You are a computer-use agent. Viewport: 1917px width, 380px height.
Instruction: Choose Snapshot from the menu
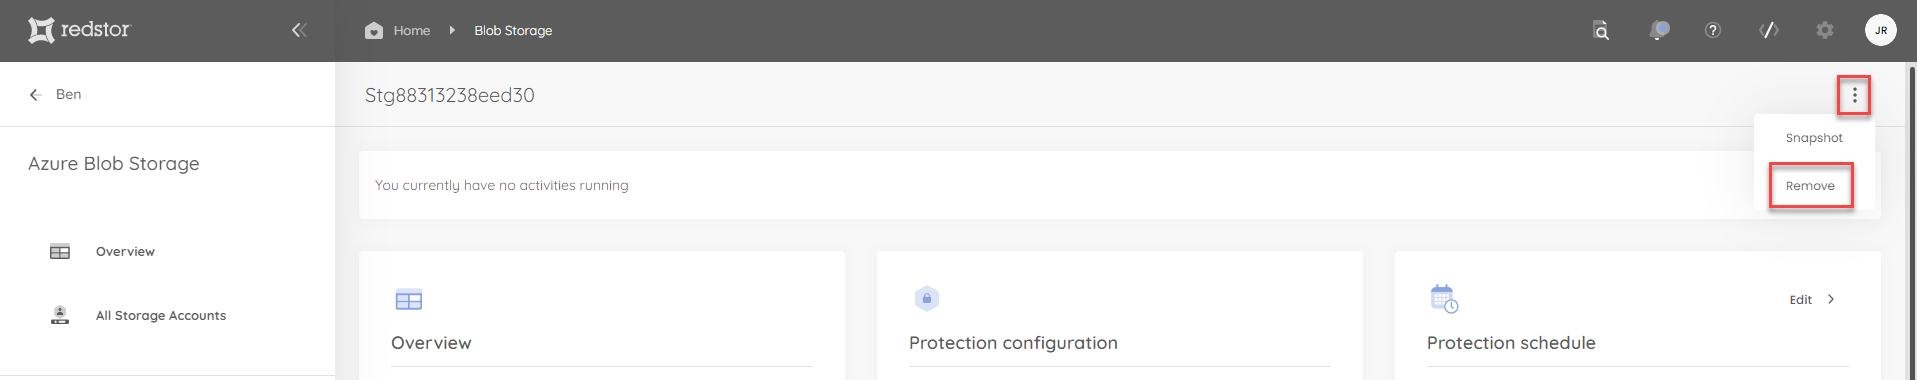click(x=1814, y=138)
